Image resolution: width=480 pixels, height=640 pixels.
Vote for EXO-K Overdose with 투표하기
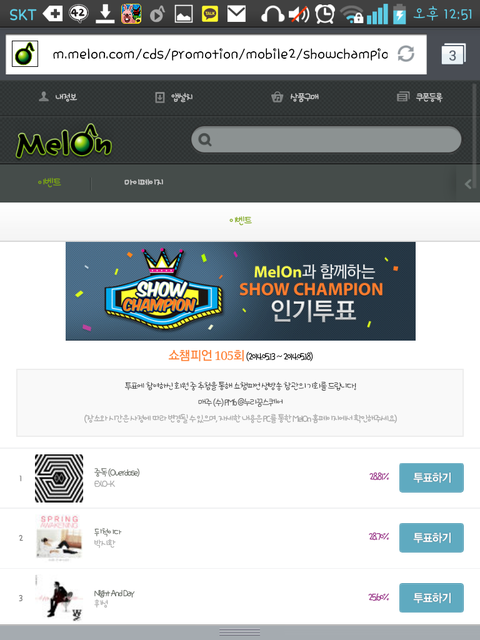pos(431,478)
